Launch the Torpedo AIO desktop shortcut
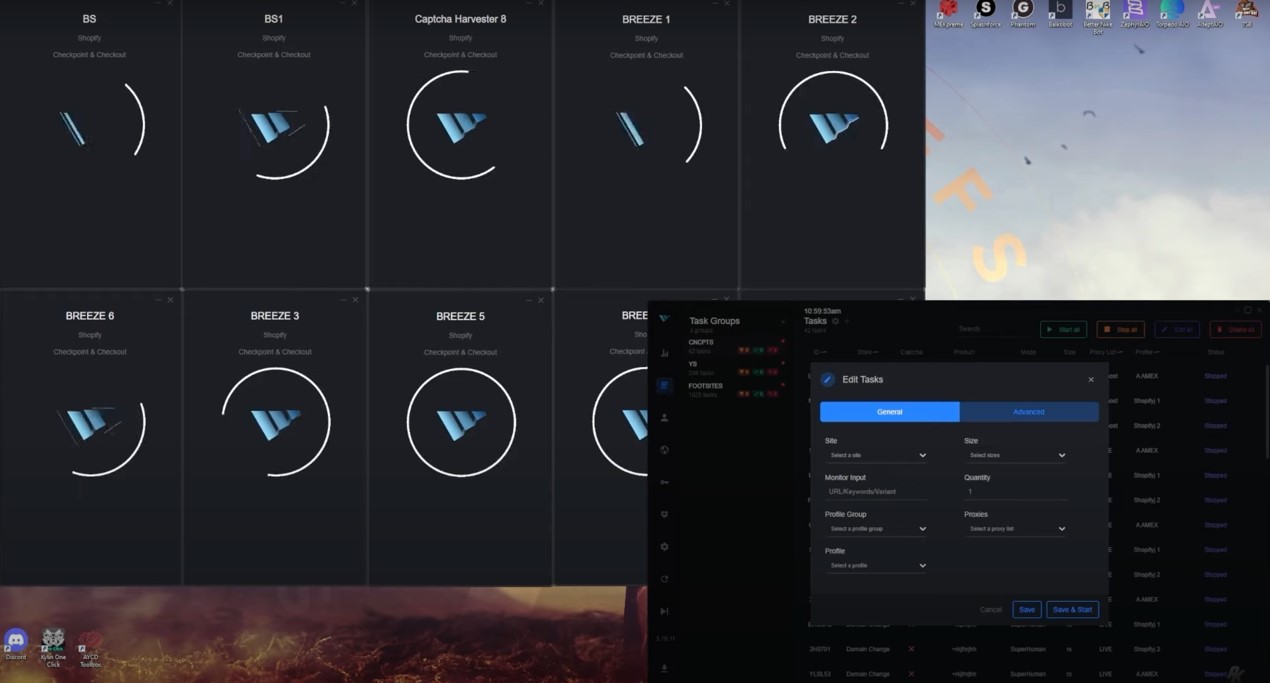Image resolution: width=1270 pixels, height=683 pixels. [x=1171, y=13]
